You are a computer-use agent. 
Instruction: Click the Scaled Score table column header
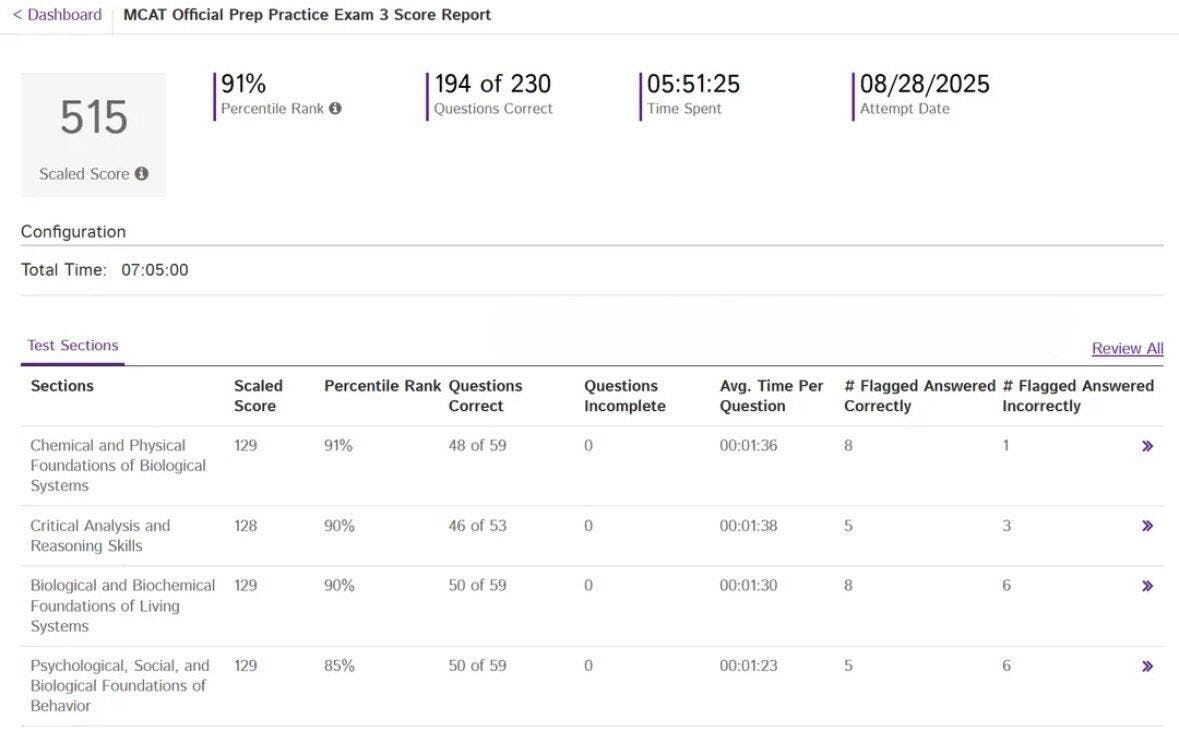click(x=258, y=396)
